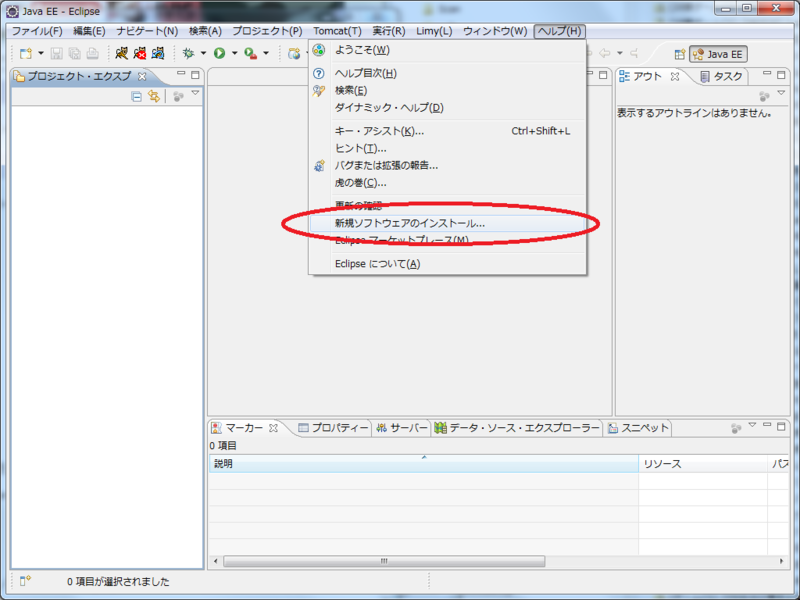The image size is (800, 600).
Task: Toggle Link with Editor in Project Explorer
Action: (154, 96)
